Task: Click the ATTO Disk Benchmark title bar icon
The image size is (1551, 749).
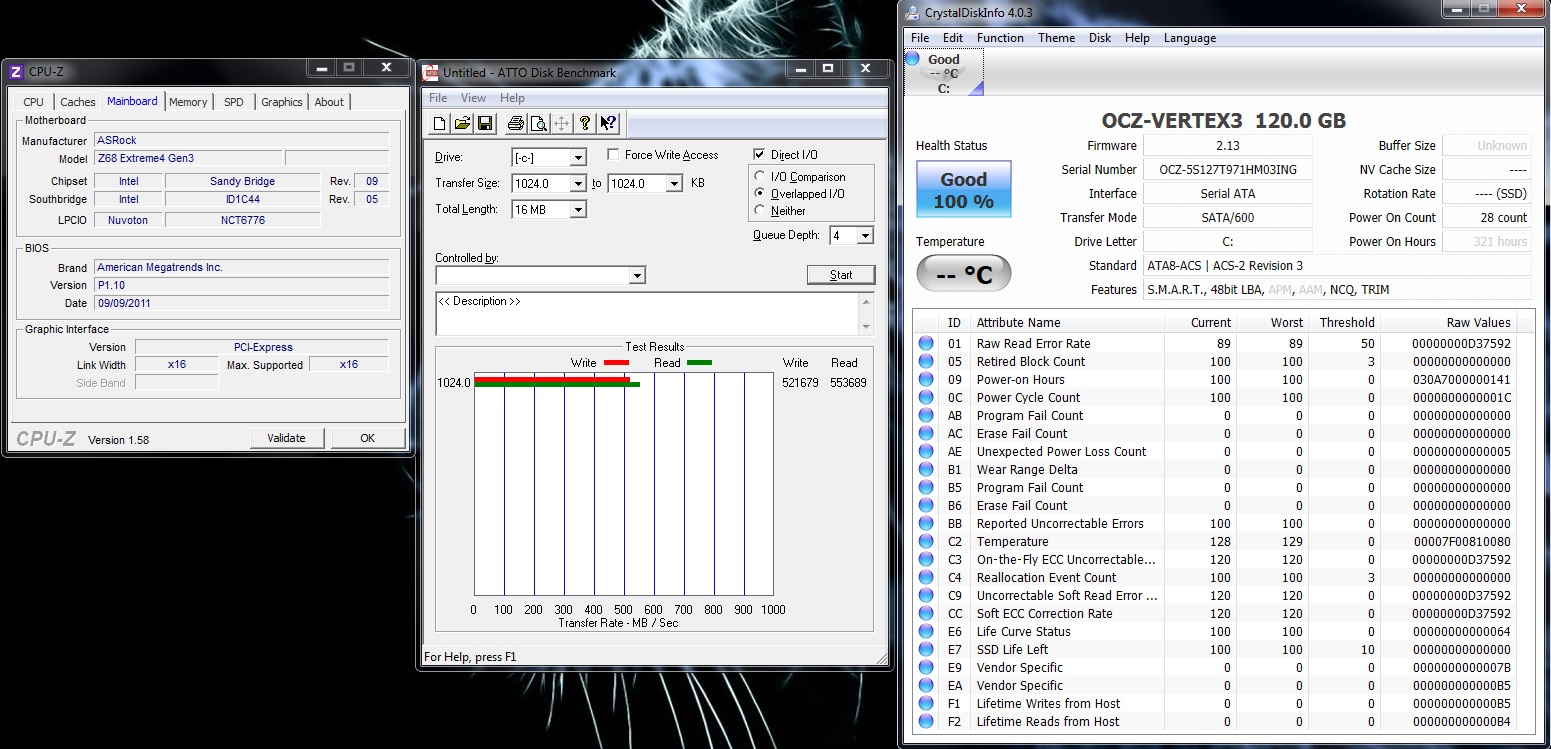Action: pyautogui.click(x=431, y=72)
